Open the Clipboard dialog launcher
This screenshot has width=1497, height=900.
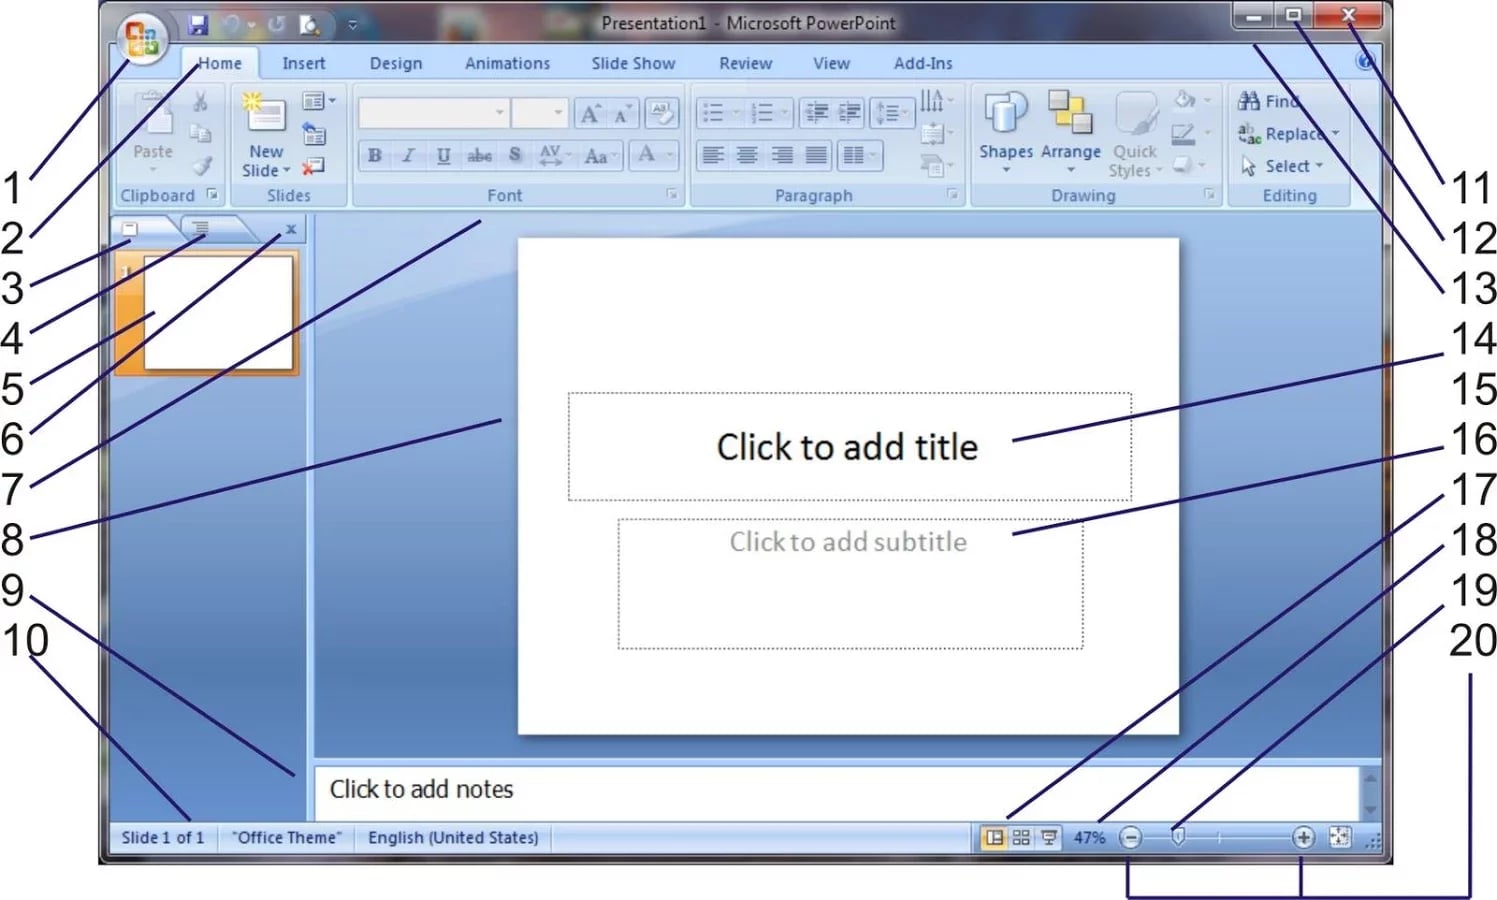[x=212, y=194]
